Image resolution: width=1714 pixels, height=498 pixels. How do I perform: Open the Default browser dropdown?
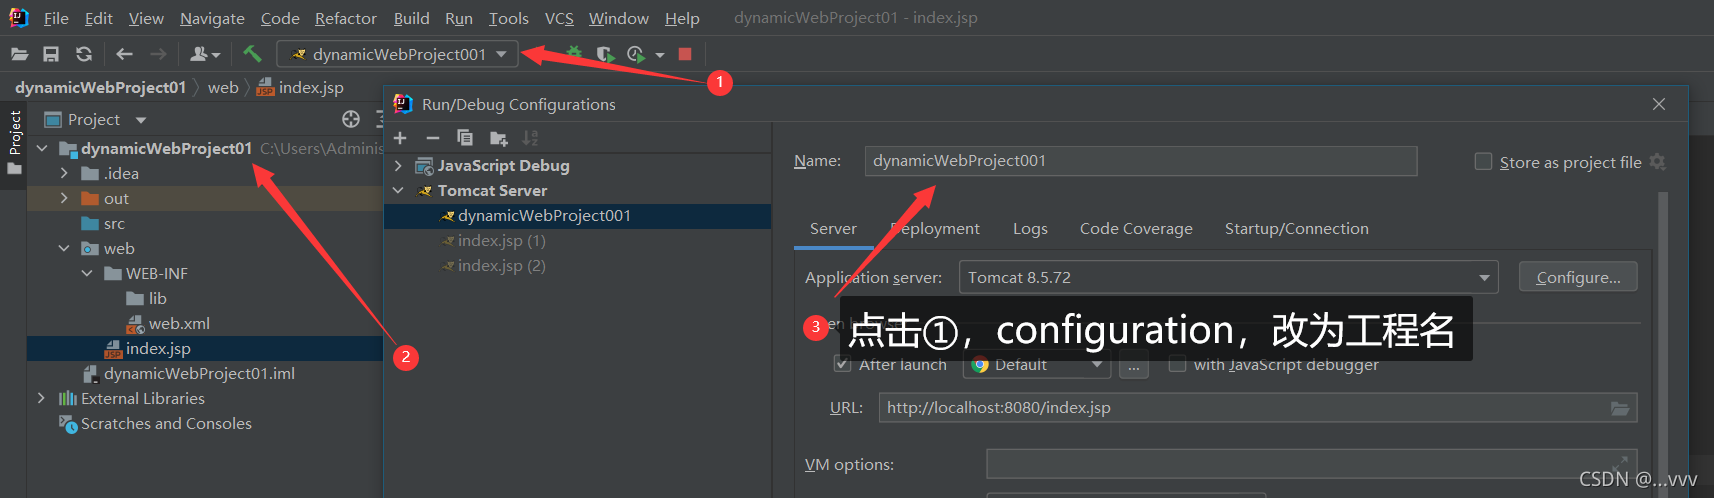click(1037, 365)
